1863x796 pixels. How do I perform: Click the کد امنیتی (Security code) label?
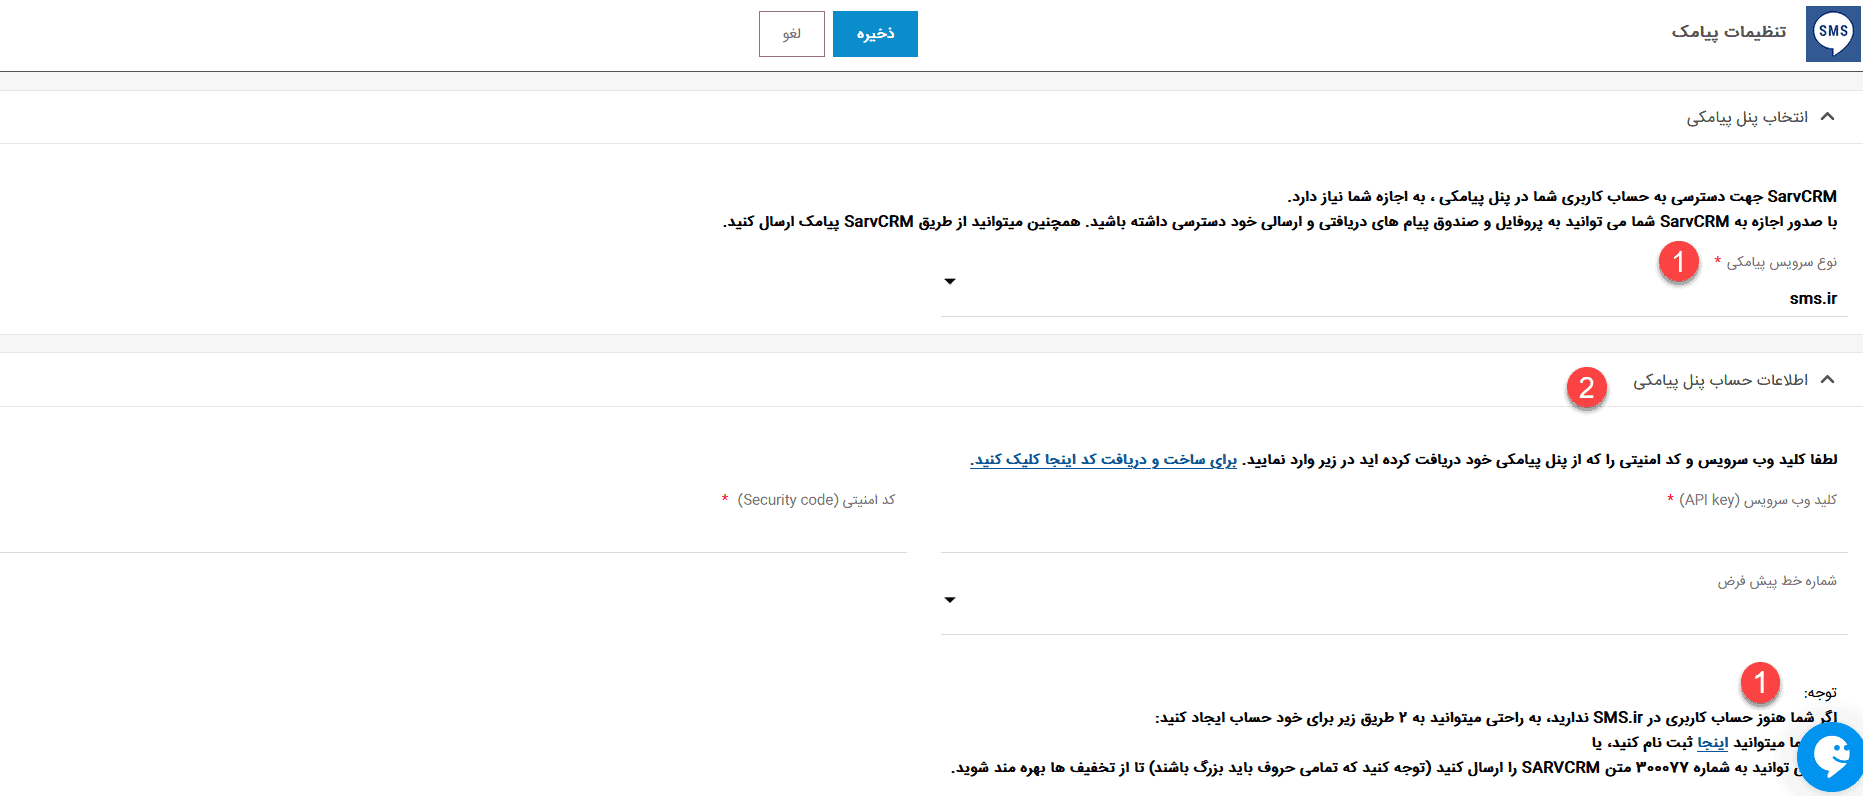coord(816,500)
